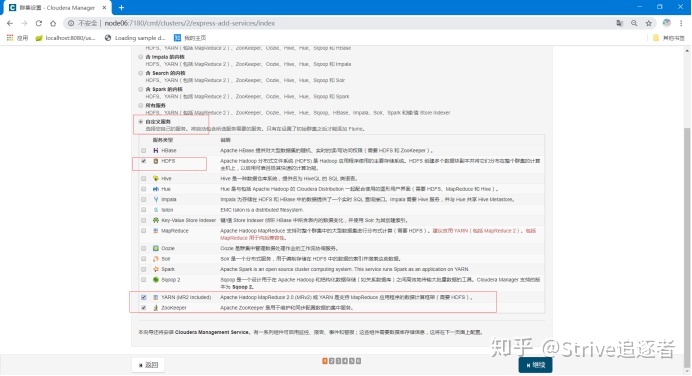Open the browser profile avatar

click(x=666, y=23)
